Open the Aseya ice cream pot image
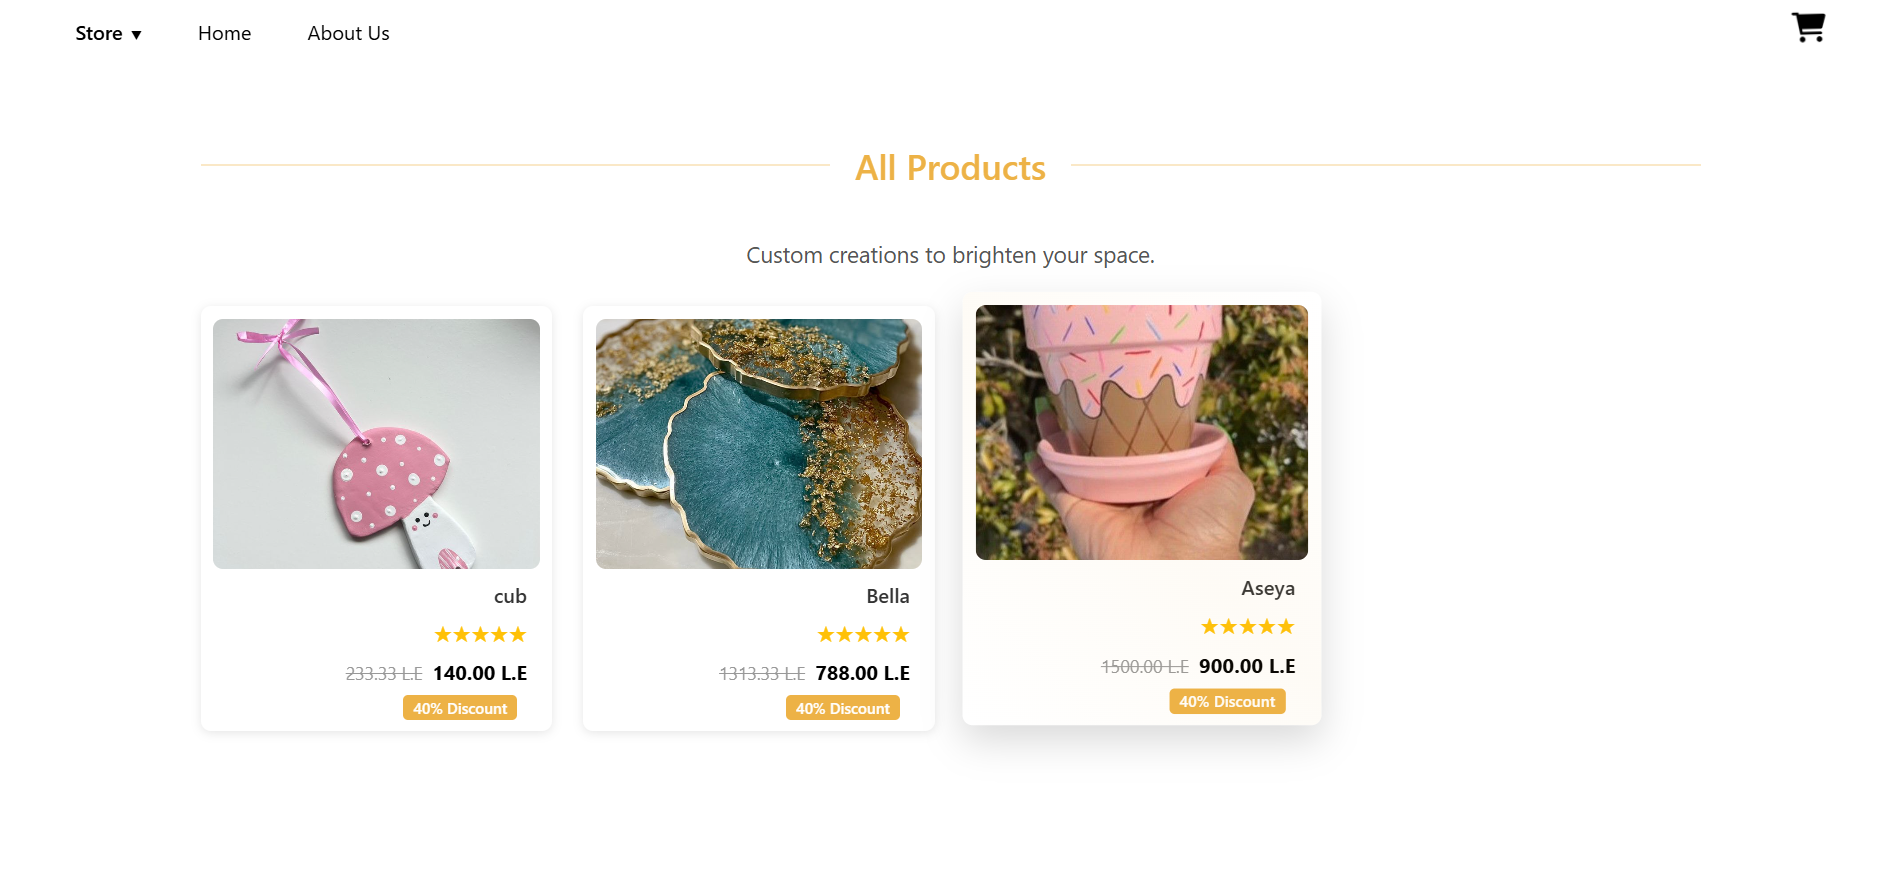 click(1142, 432)
